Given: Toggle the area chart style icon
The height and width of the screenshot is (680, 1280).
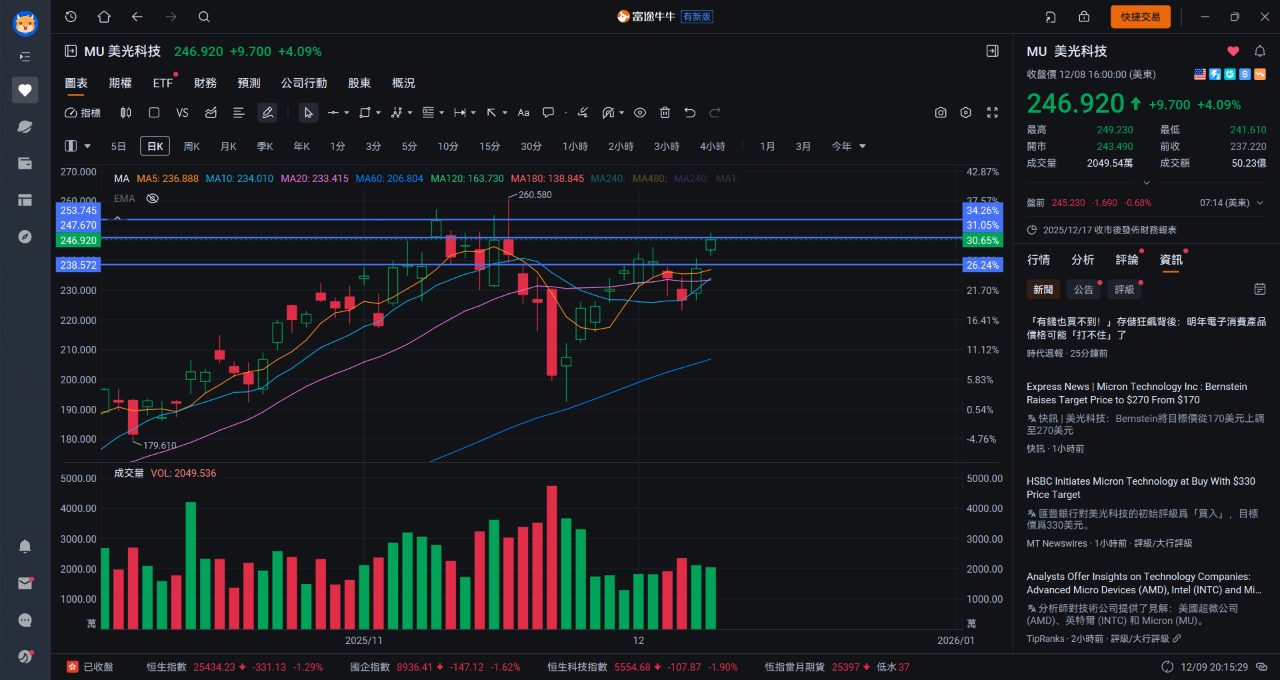Looking at the screenshot, I should point(211,113).
